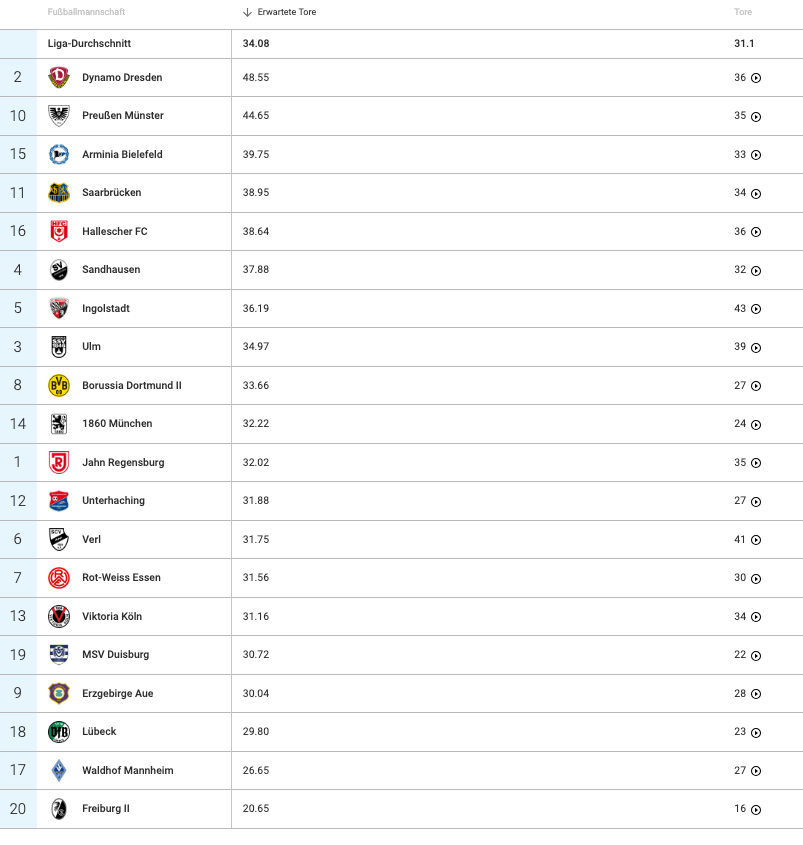803x845 pixels.
Task: Click the Preußen Münster eagle crest
Action: click(59, 115)
